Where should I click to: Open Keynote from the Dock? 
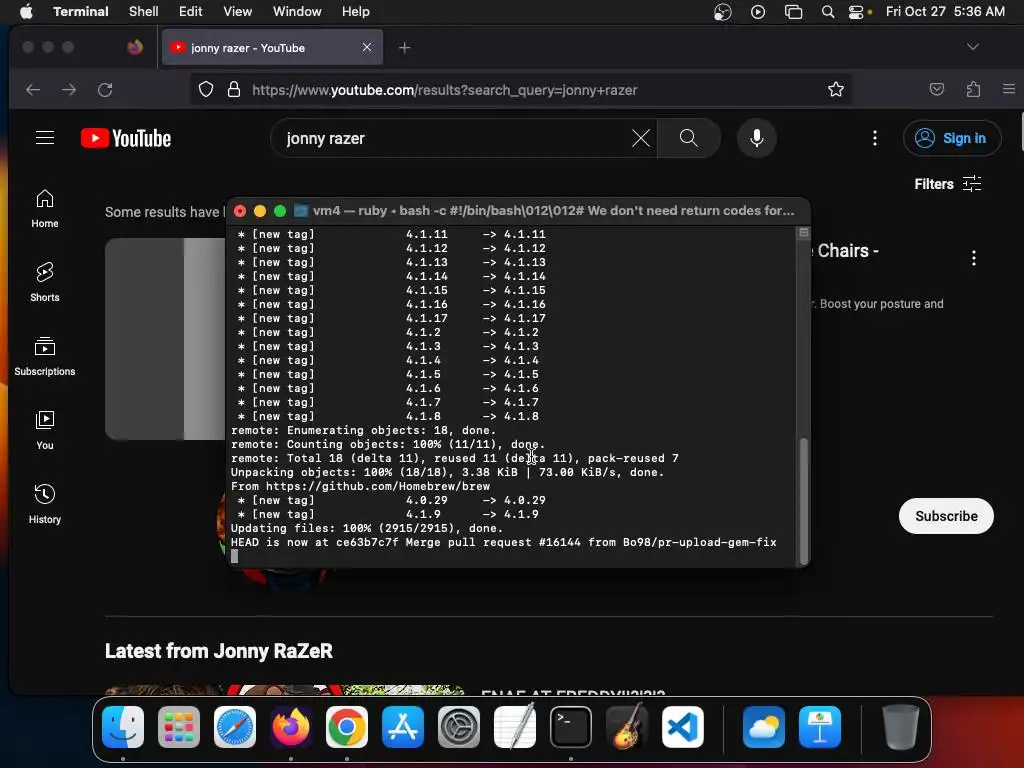click(x=820, y=727)
